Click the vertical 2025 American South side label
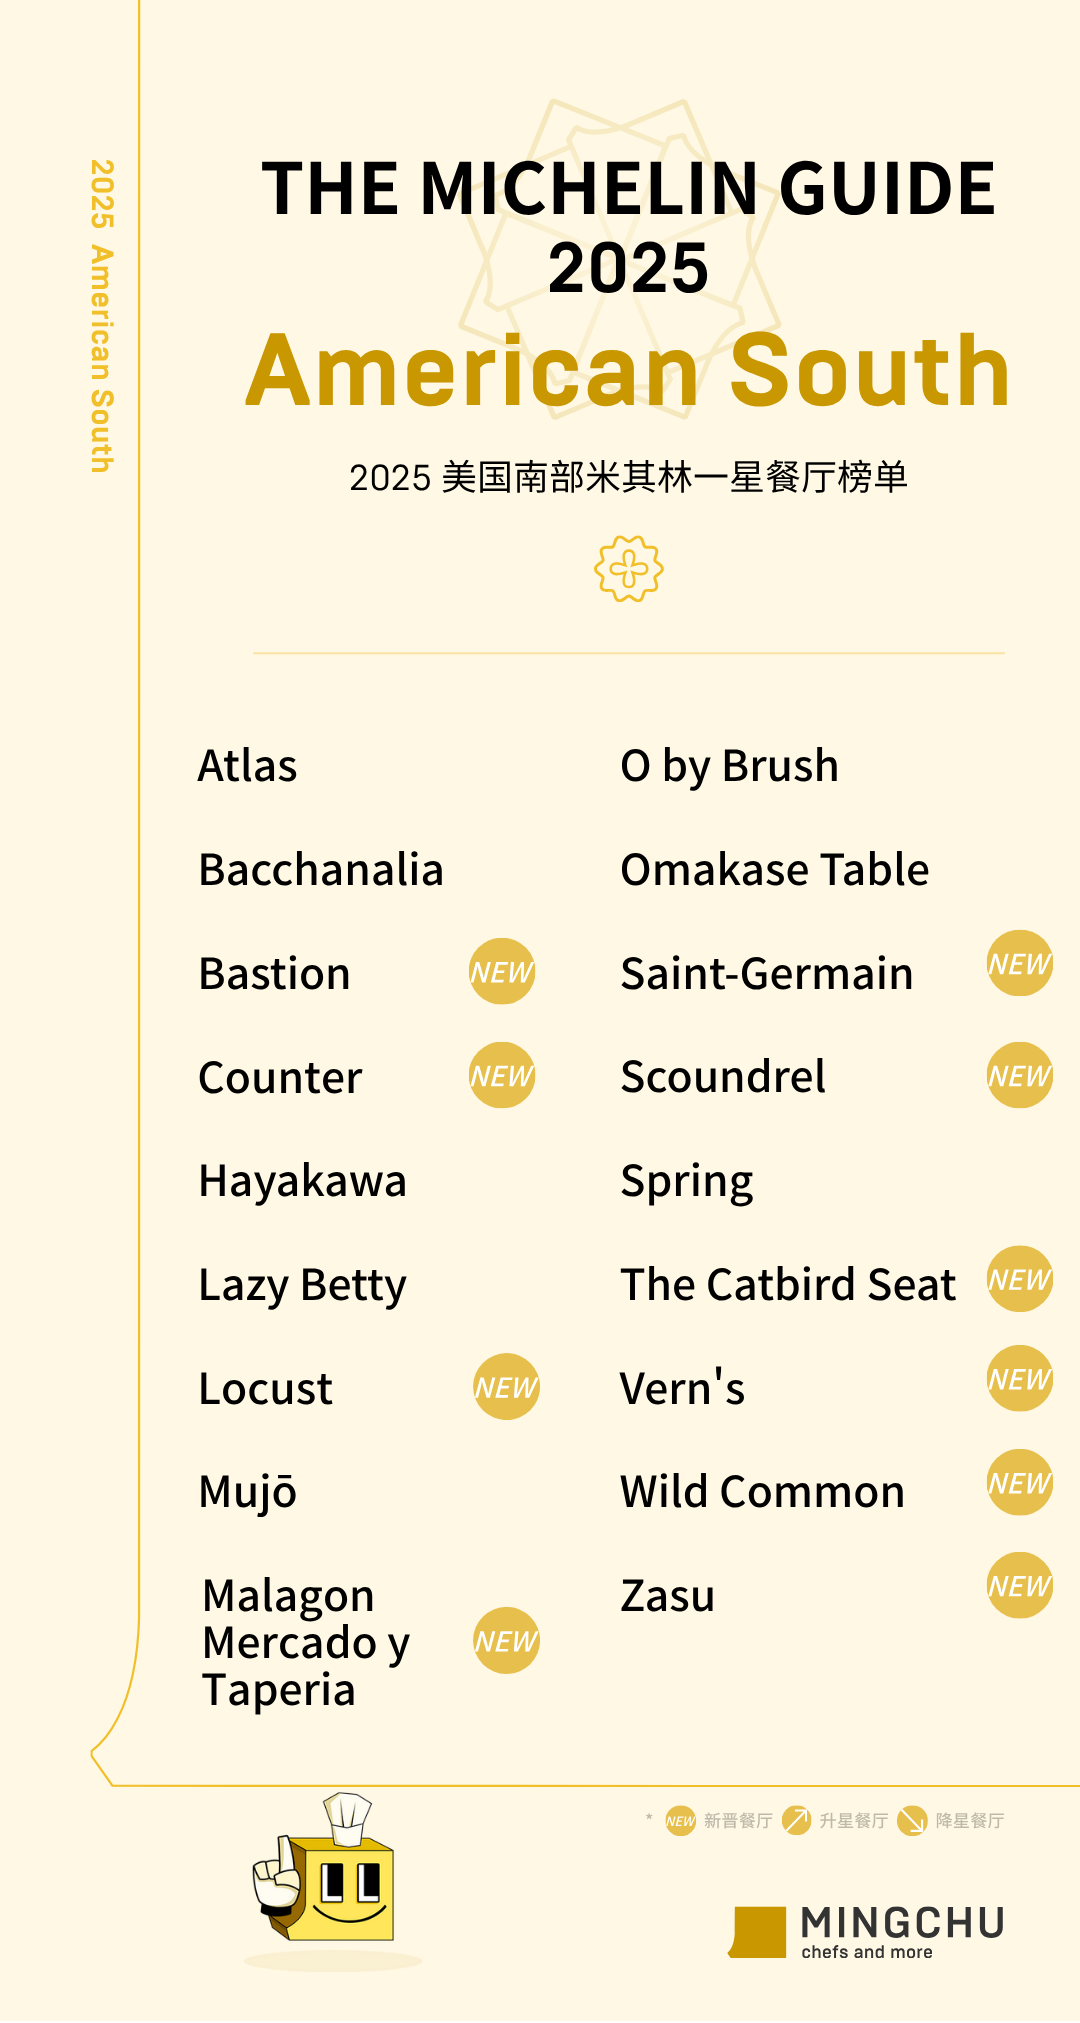Image resolution: width=1080 pixels, height=2023 pixels. pos(102,316)
